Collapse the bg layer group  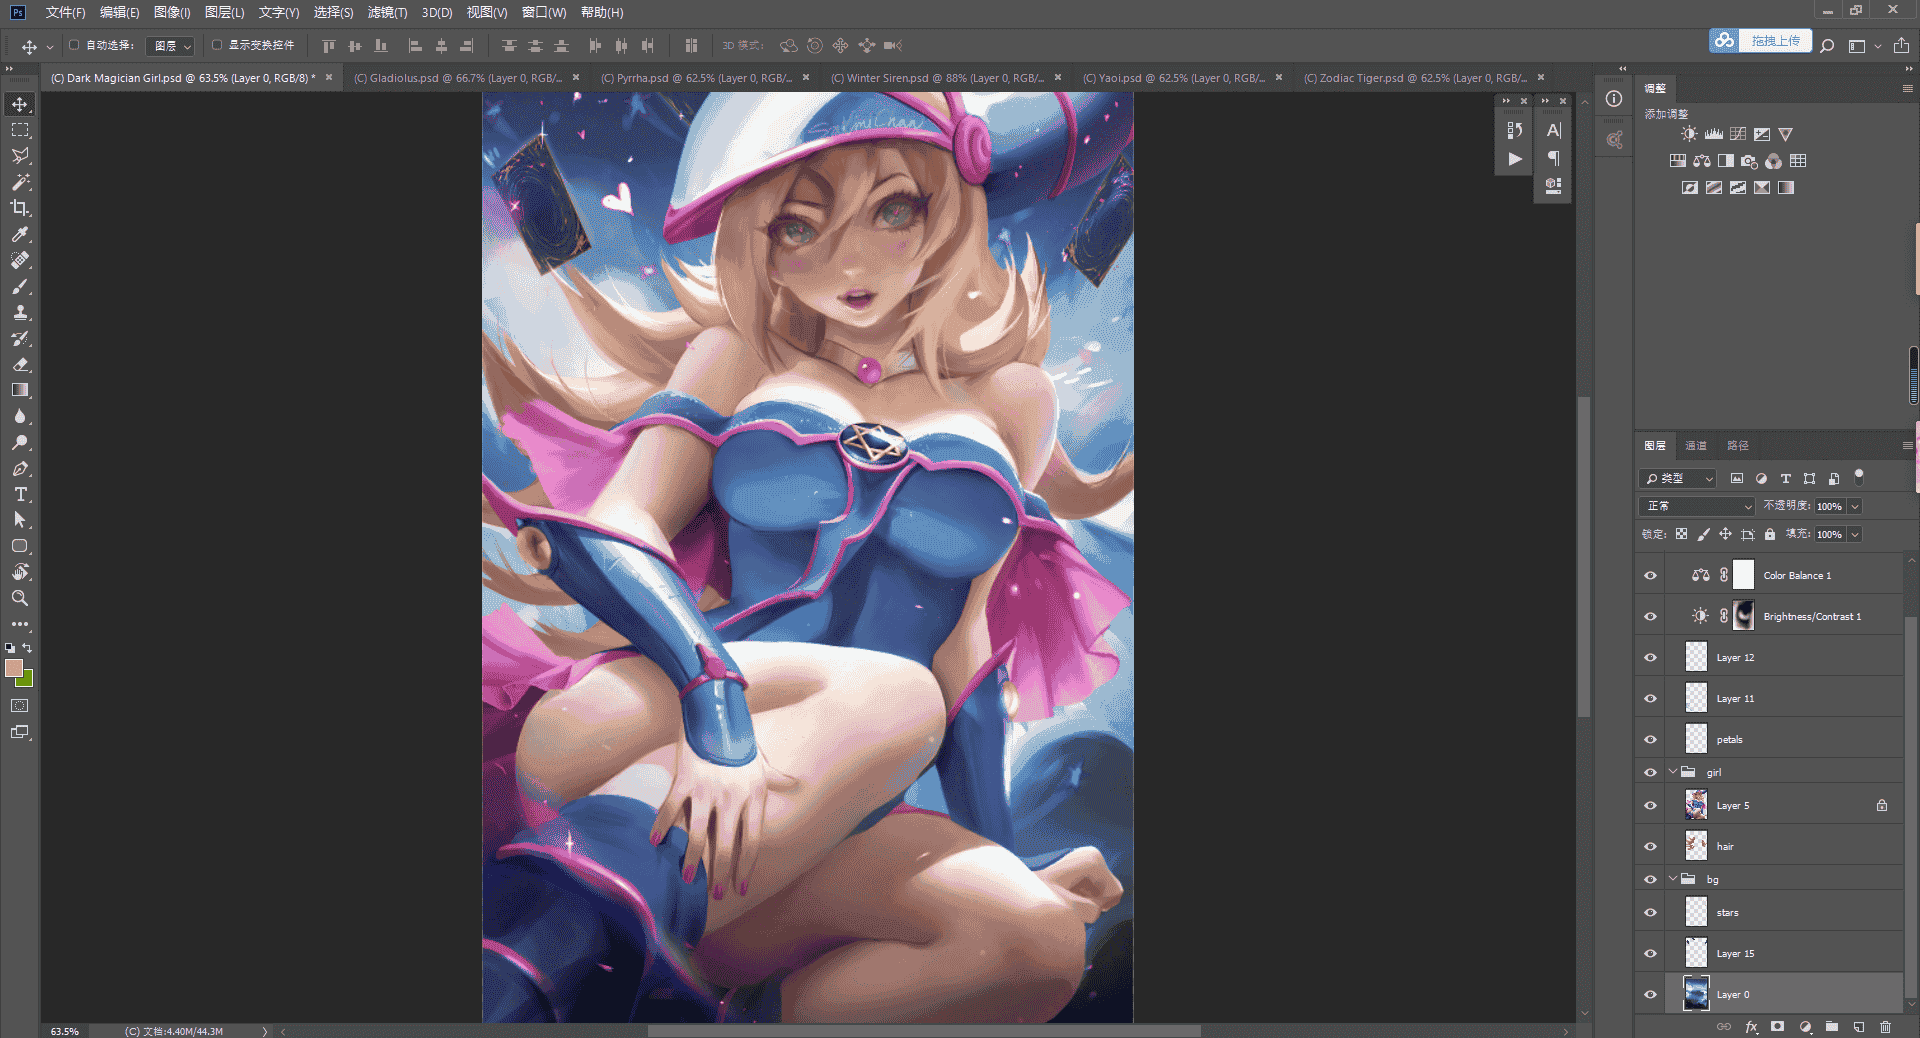[1673, 879]
